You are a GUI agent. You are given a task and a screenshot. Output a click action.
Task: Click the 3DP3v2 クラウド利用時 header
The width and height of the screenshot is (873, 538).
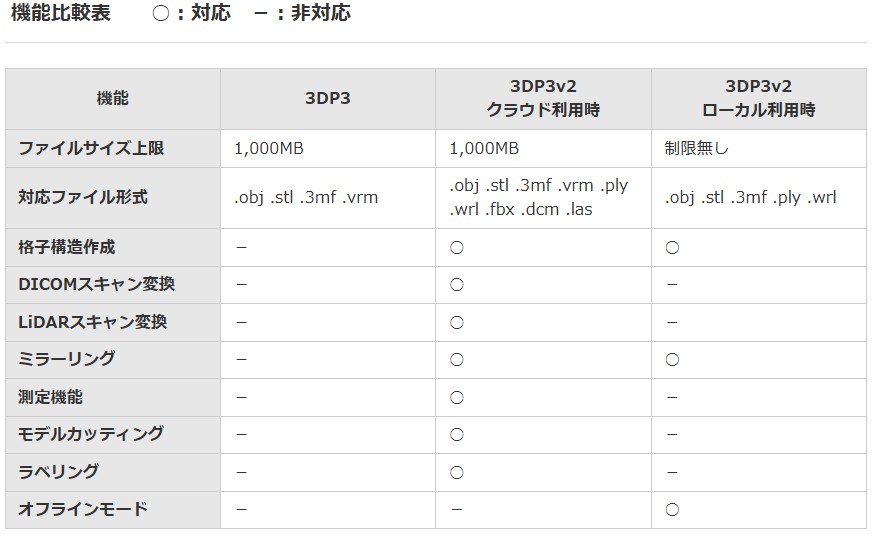click(x=542, y=98)
